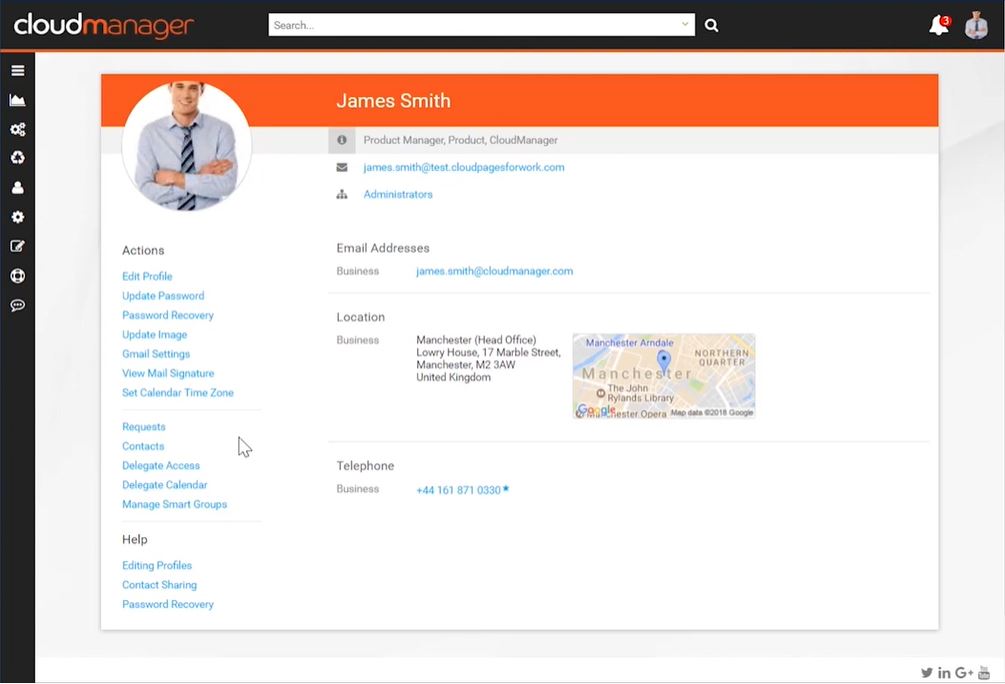Open the Requests link
1005x684 pixels.
click(144, 427)
